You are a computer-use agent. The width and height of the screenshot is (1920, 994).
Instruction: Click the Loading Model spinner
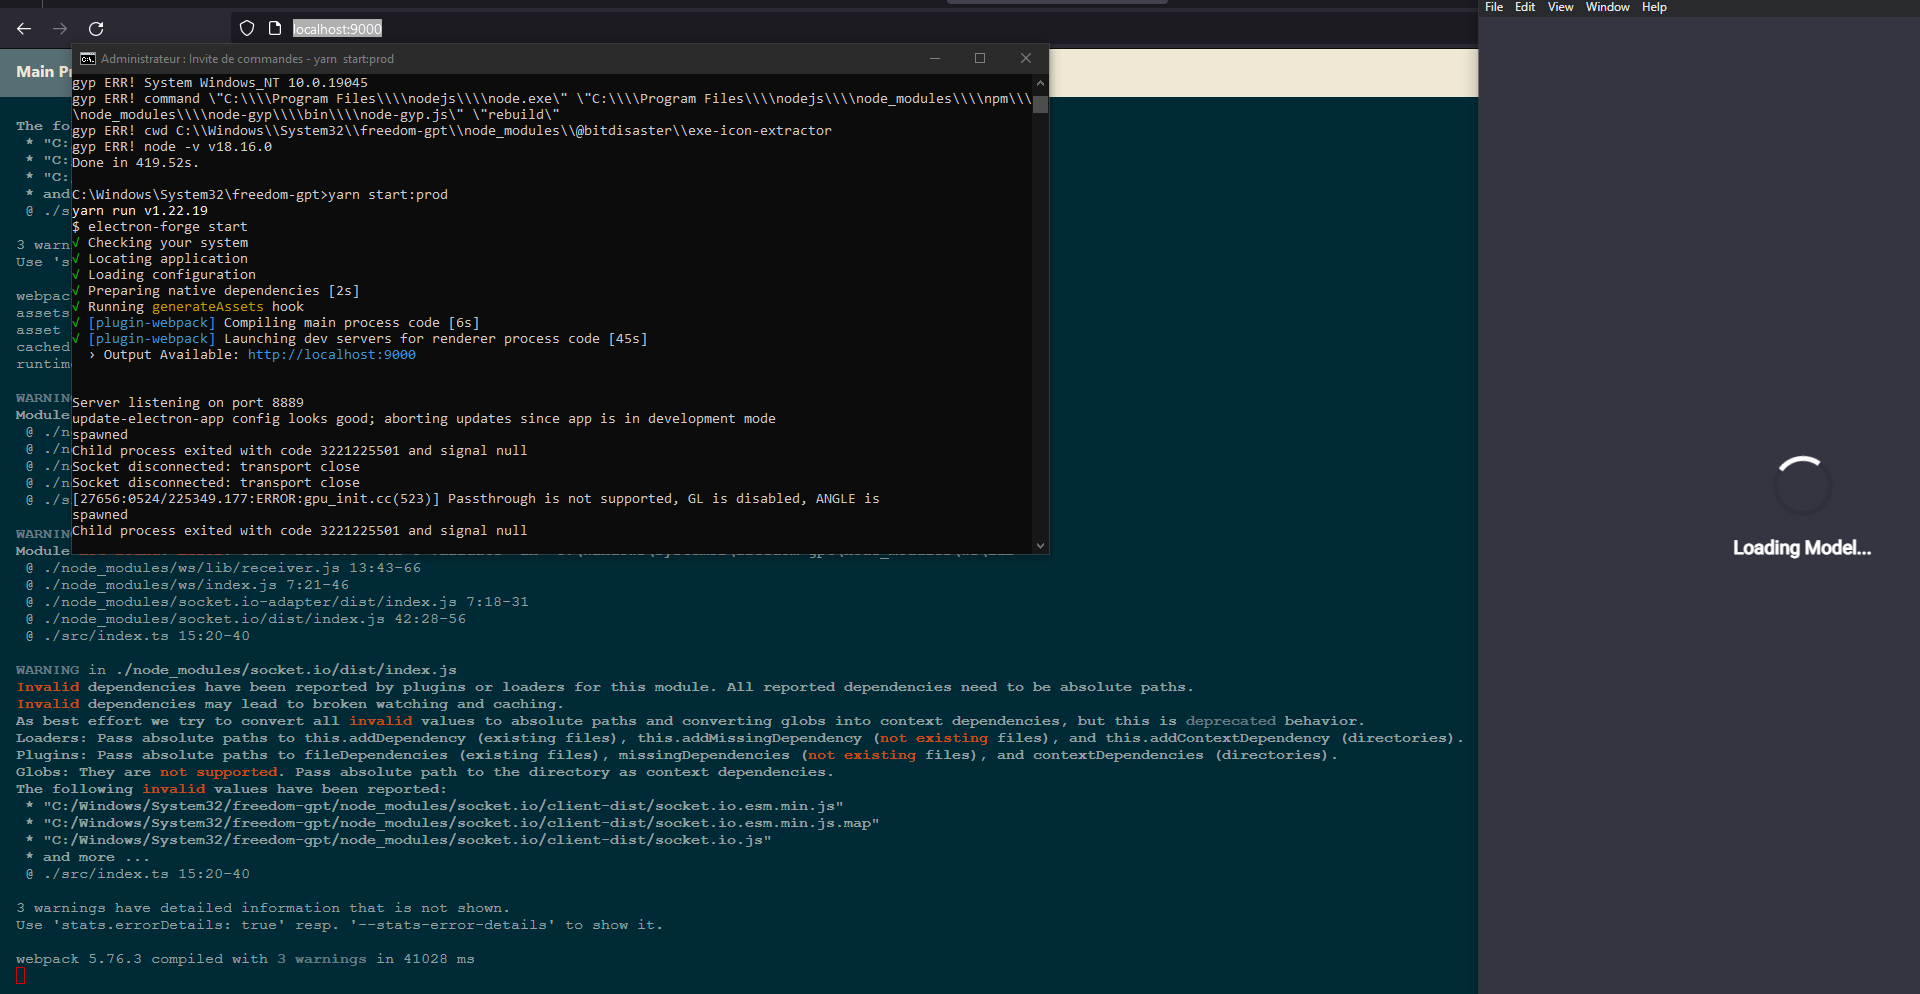pos(1802,484)
